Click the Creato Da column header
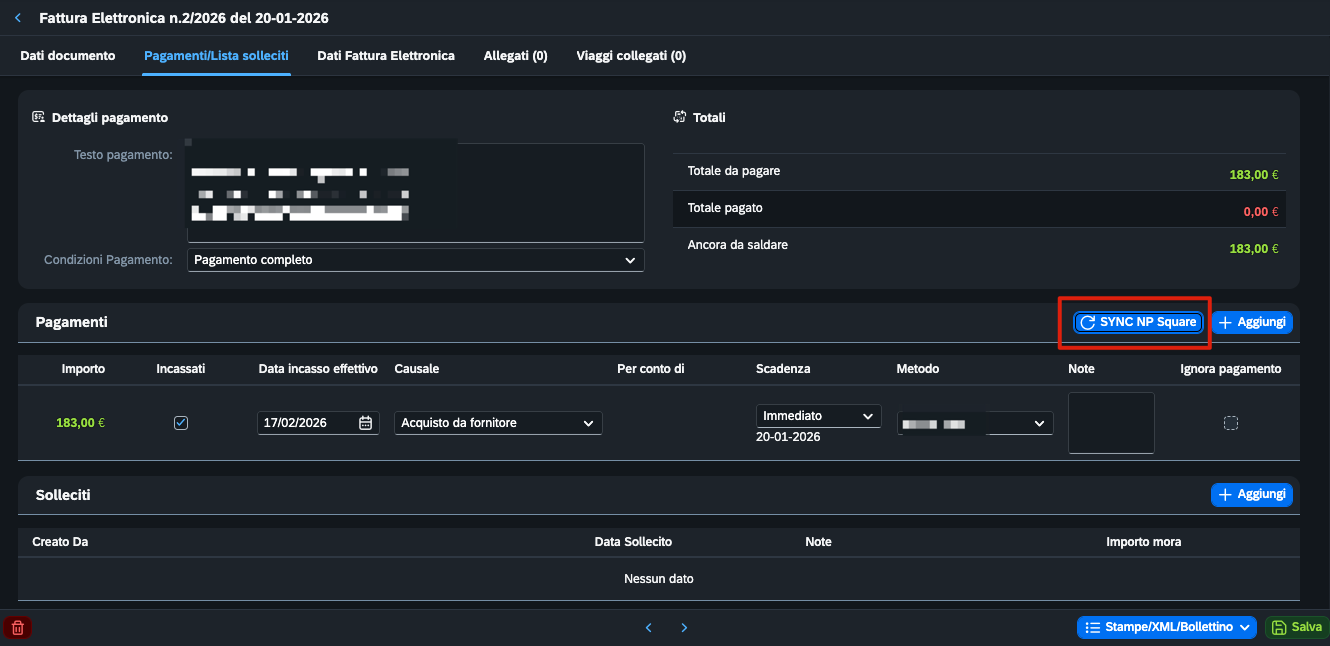Screen dimensions: 1330x646 [x=61, y=542]
